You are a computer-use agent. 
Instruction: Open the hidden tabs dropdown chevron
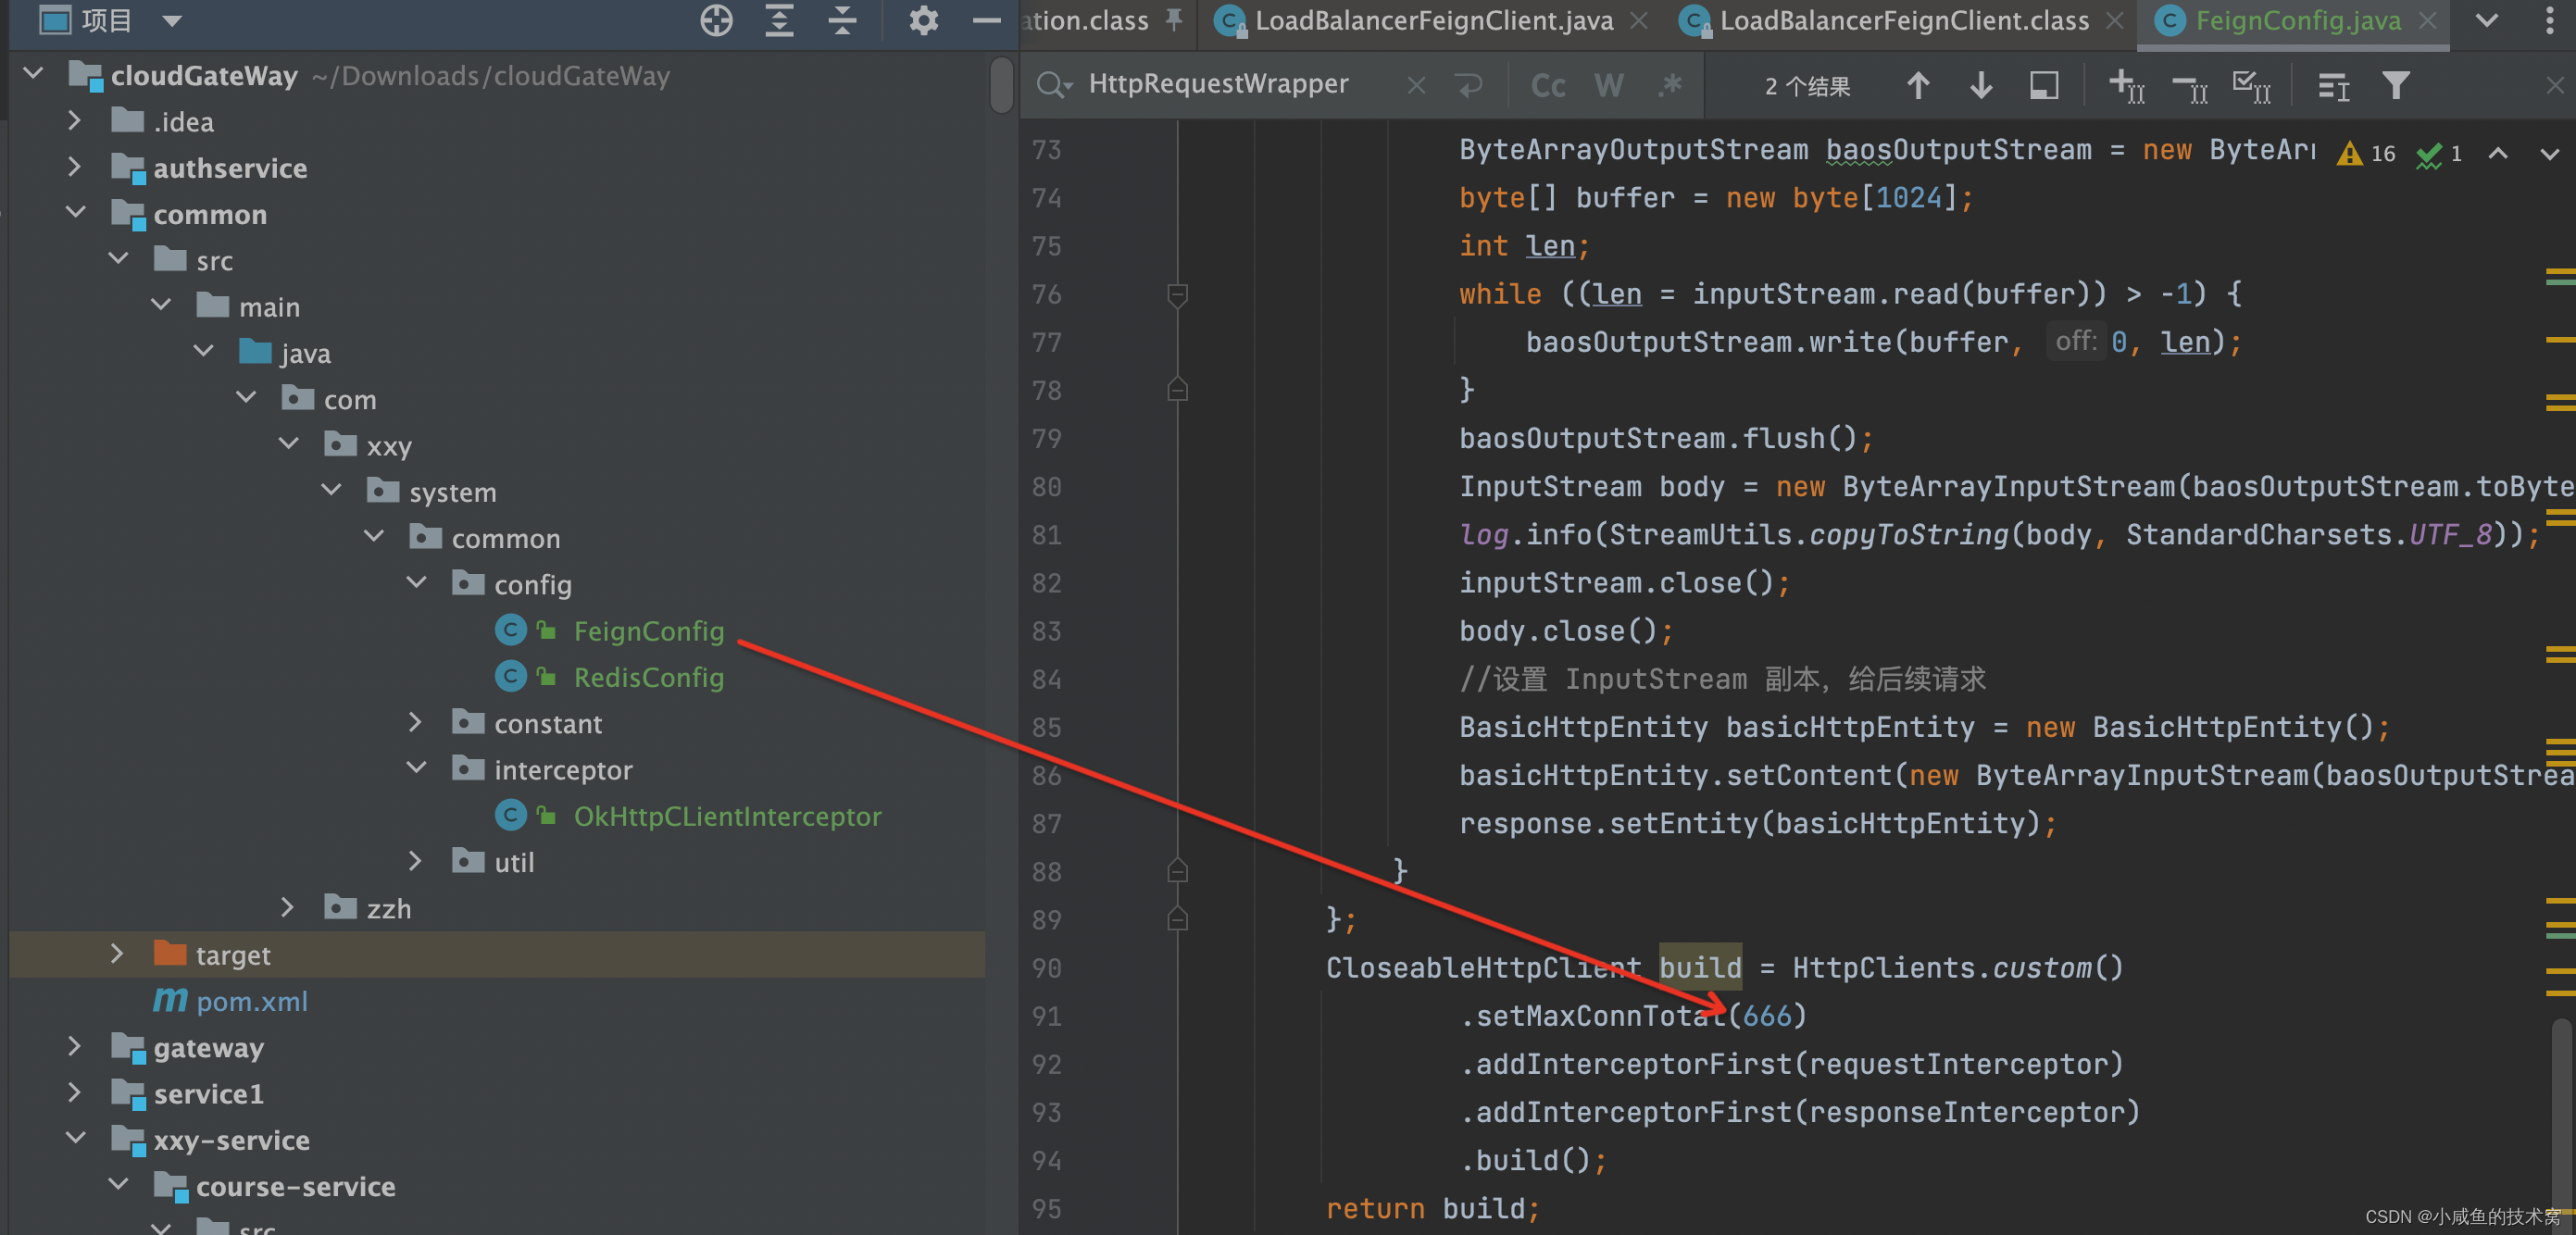pos(2487,21)
